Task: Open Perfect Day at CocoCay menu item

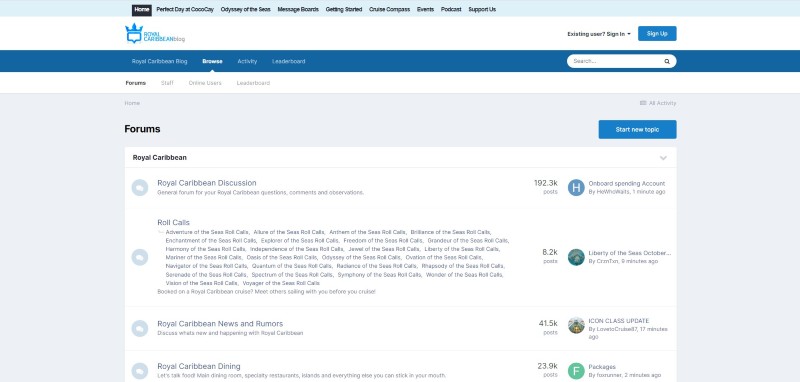Action: (x=185, y=9)
